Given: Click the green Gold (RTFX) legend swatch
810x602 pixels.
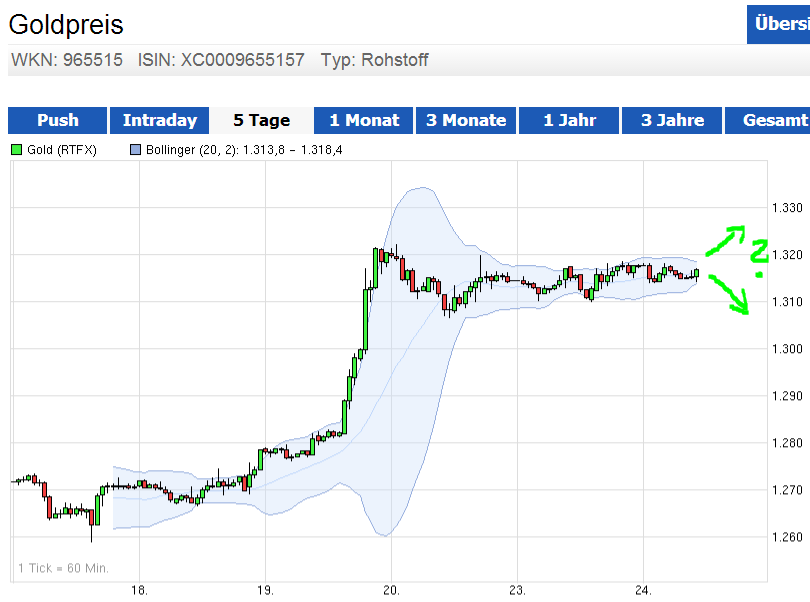Looking at the screenshot, I should click(x=17, y=150).
